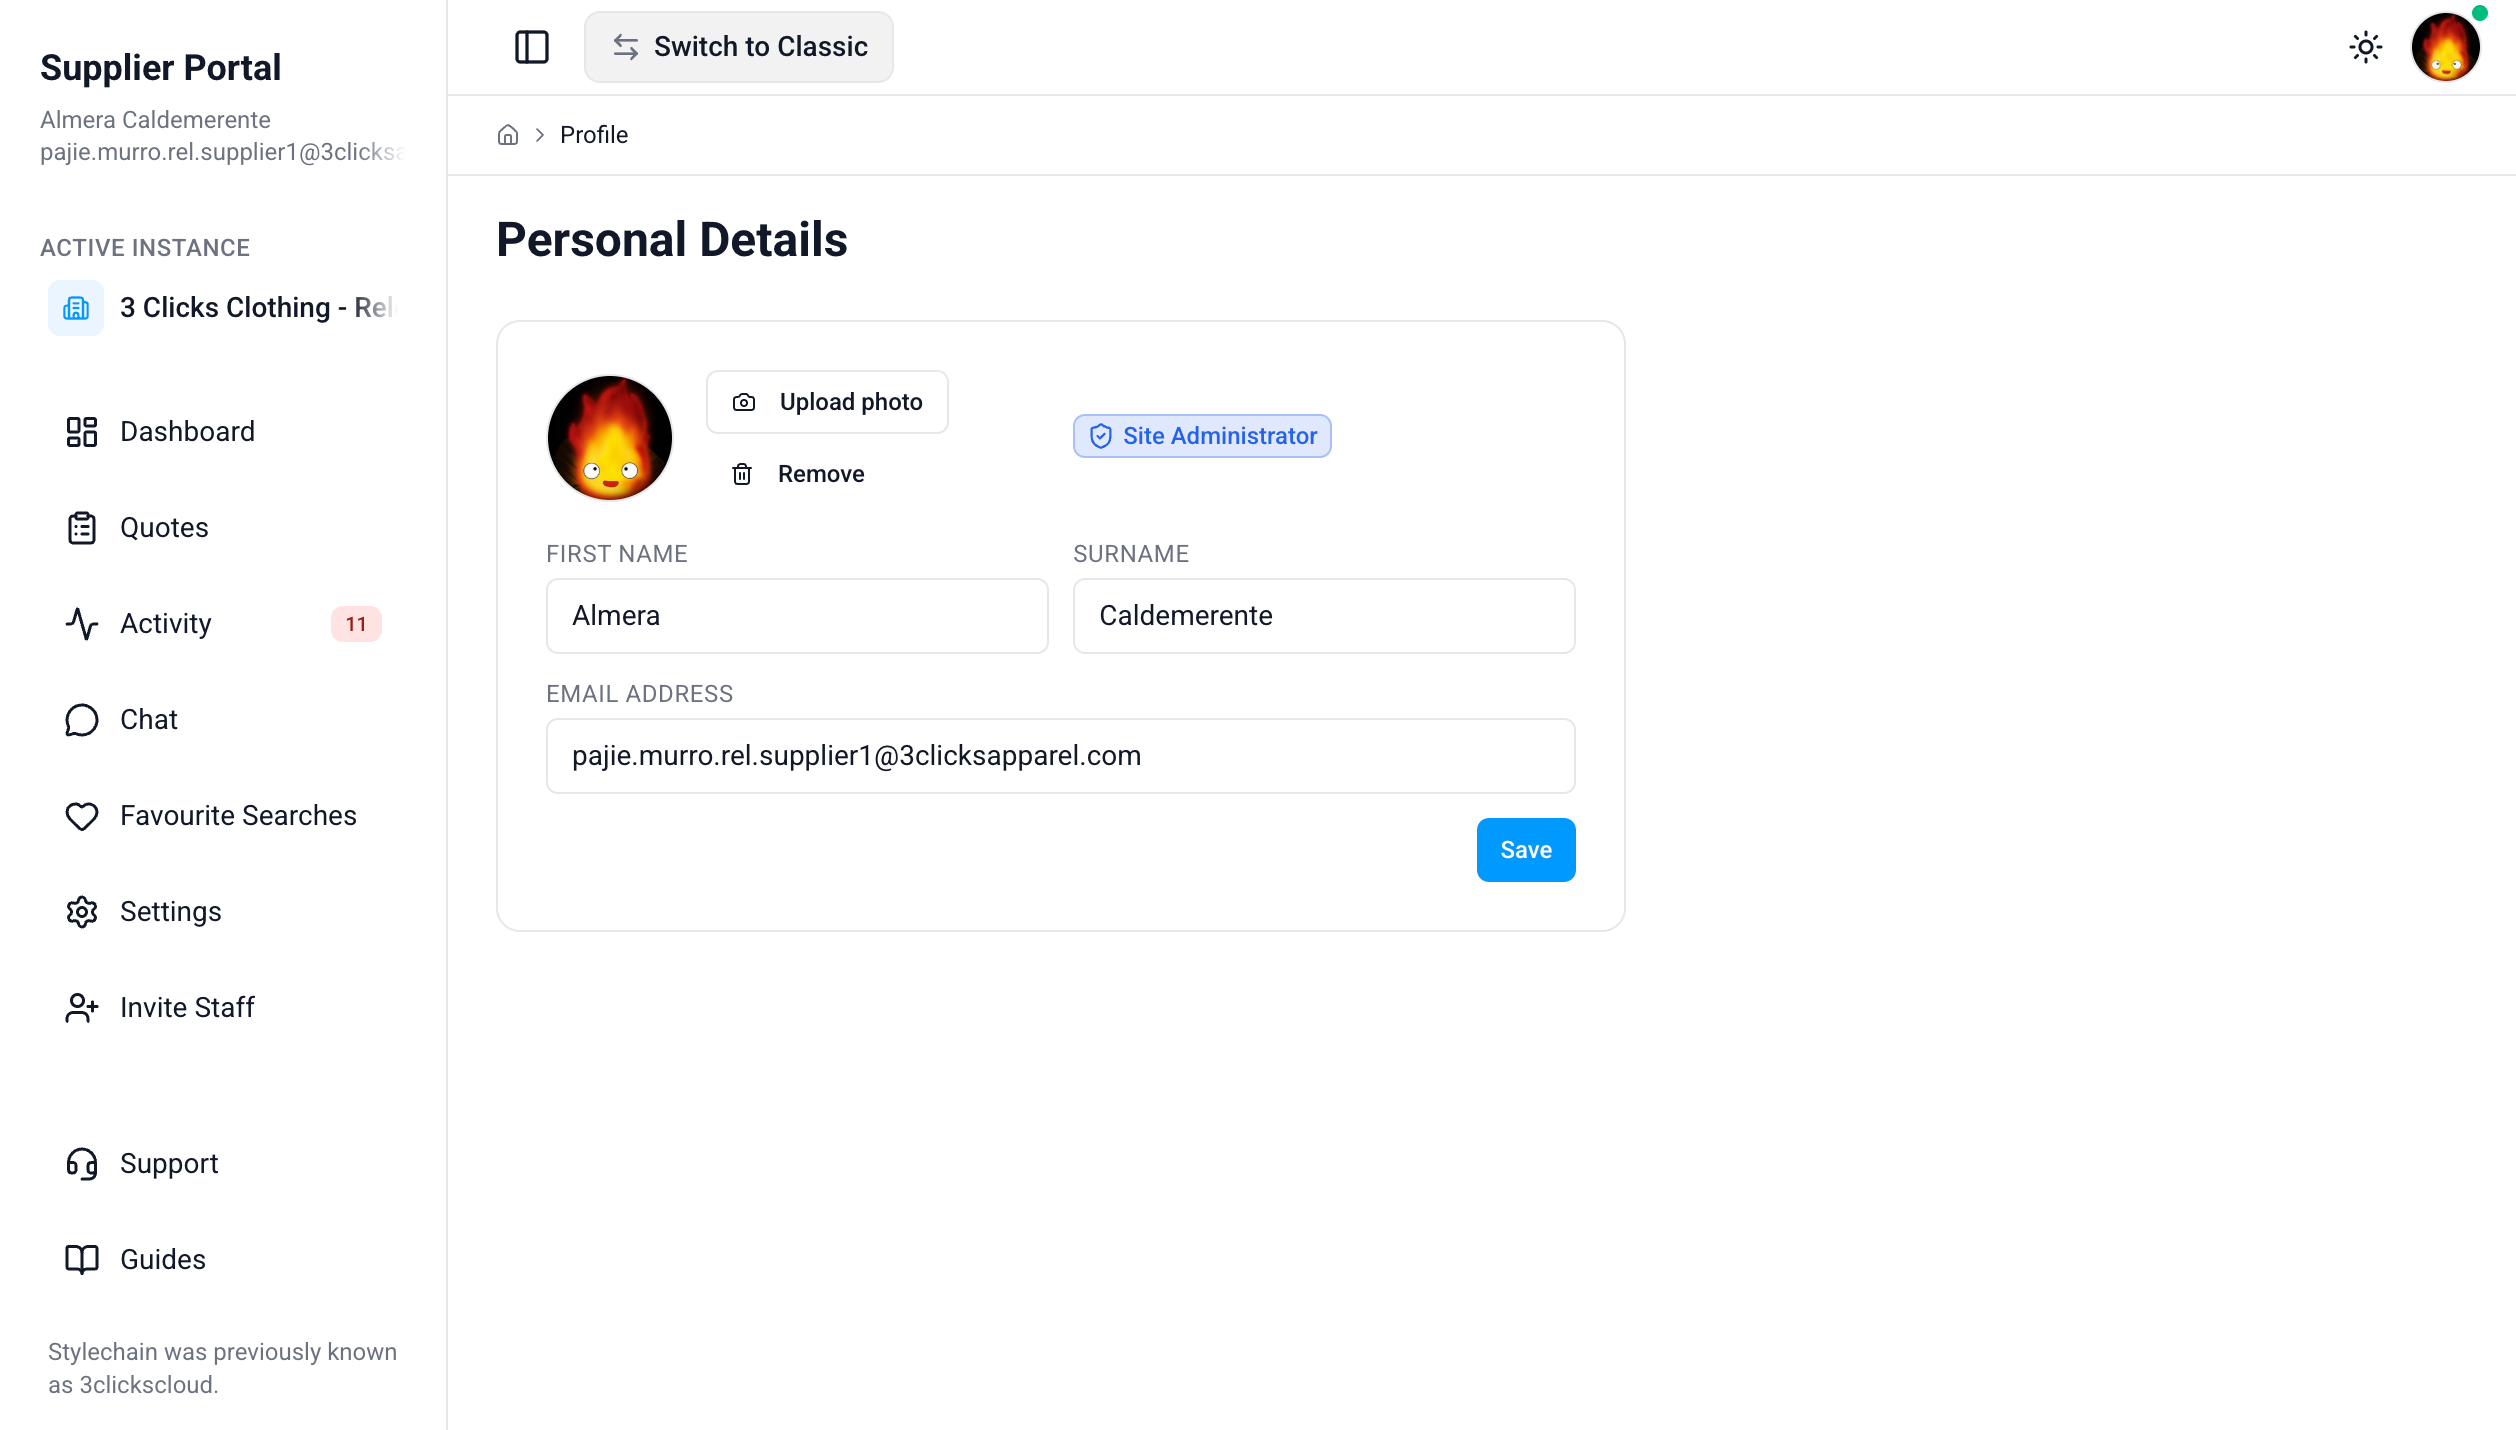
Task: Open Favourite Searches heart icon
Action: pos(82,816)
